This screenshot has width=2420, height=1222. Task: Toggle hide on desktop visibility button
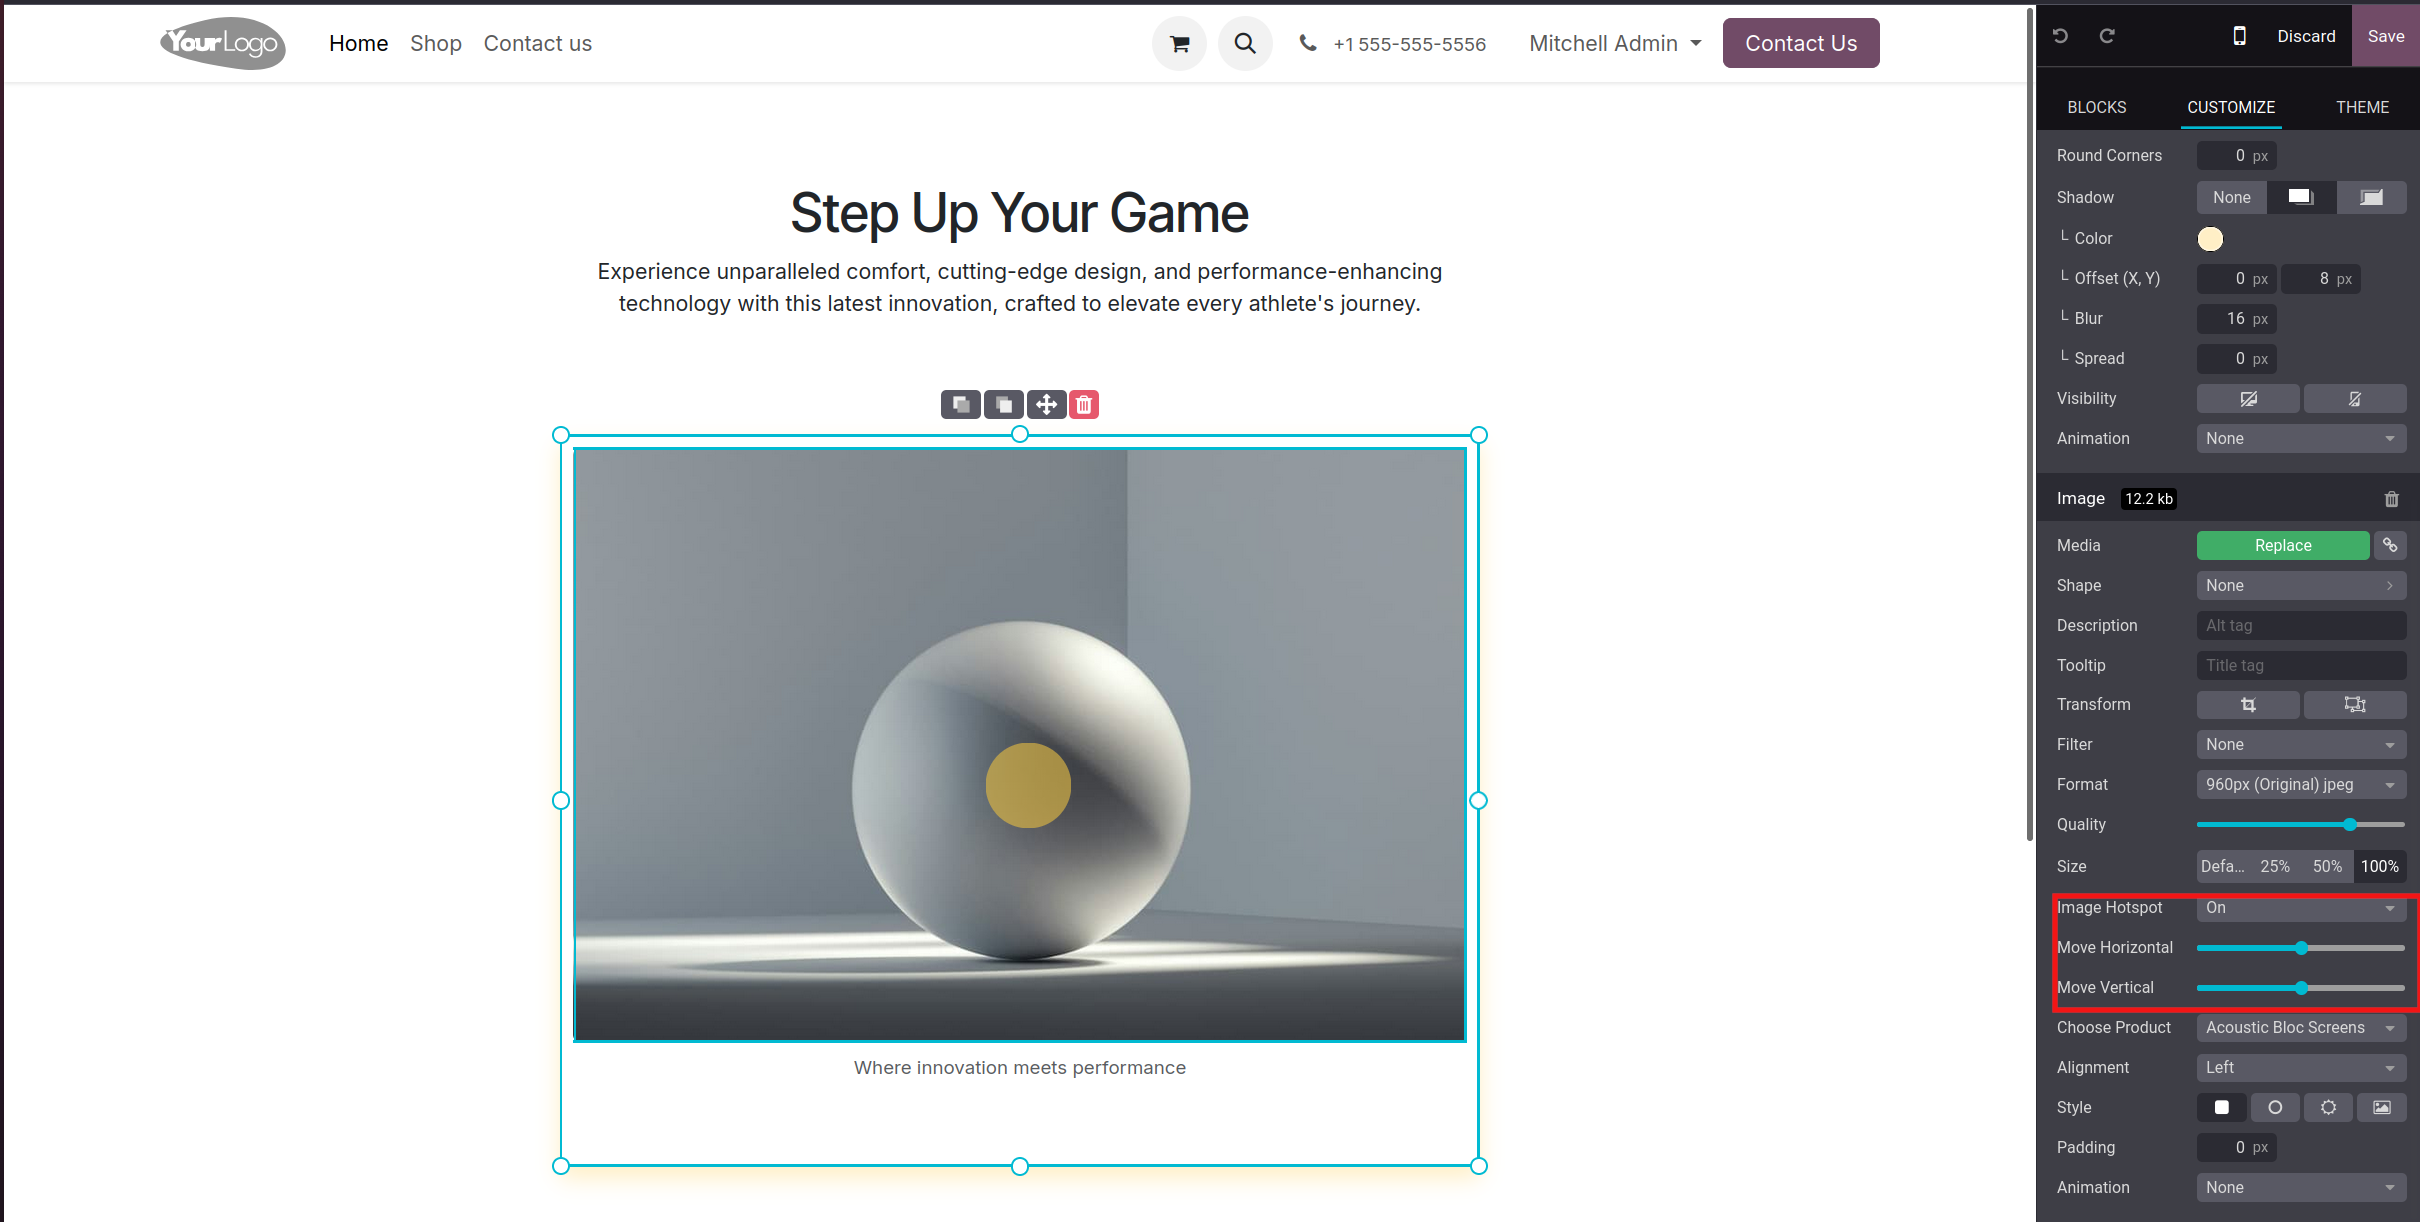coord(2248,399)
